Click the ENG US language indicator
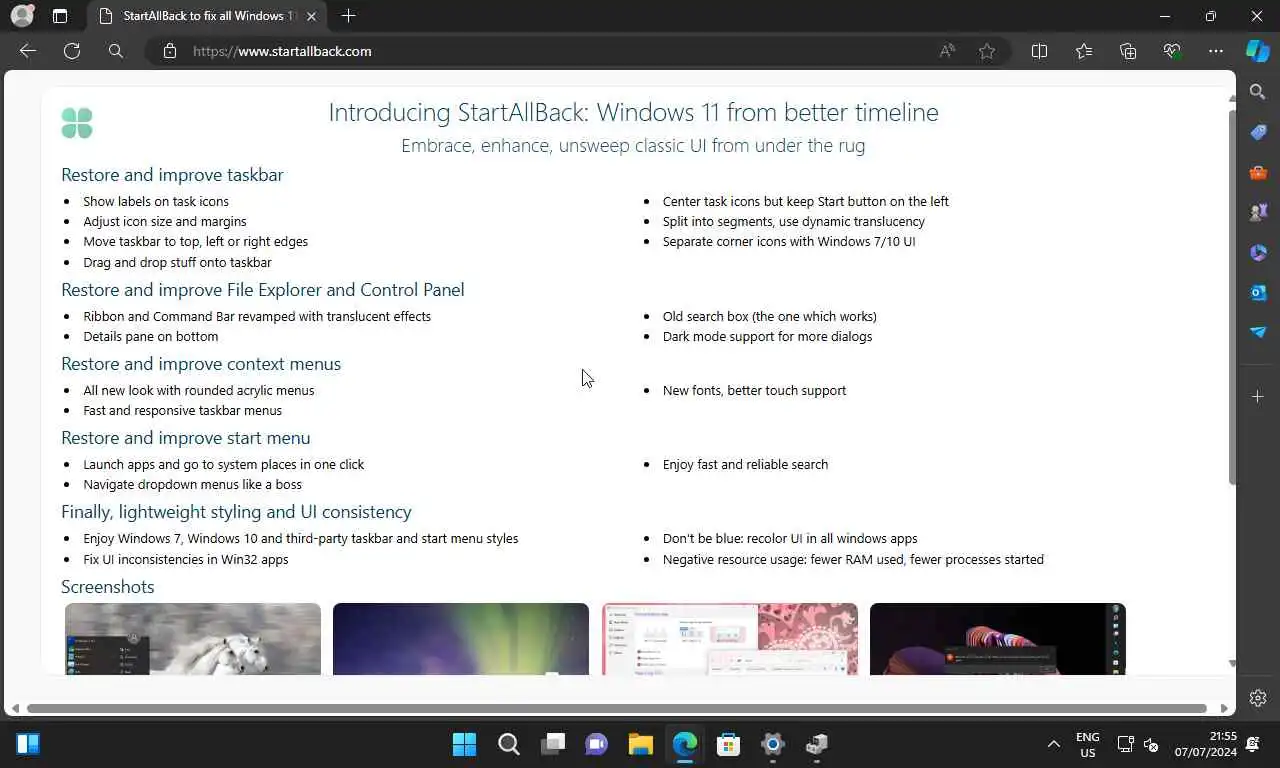1280x768 pixels. [x=1087, y=744]
